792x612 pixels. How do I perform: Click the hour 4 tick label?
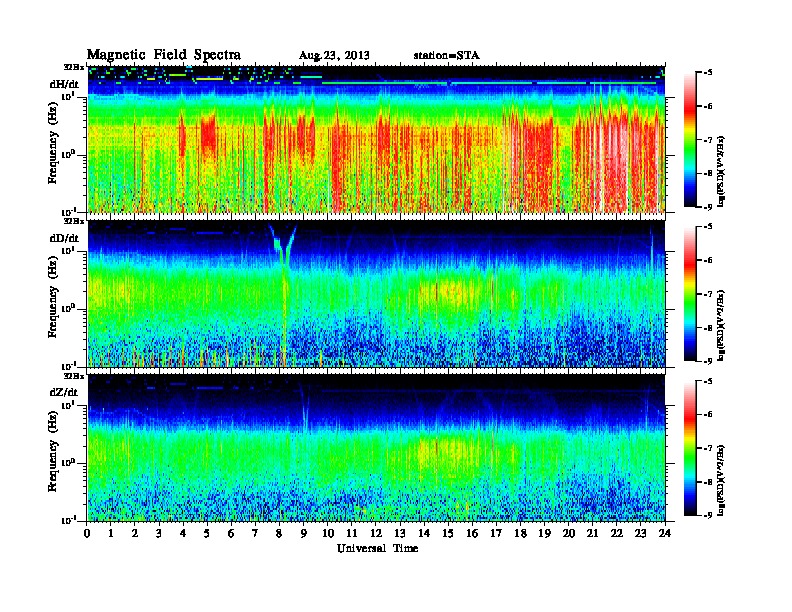(183, 533)
